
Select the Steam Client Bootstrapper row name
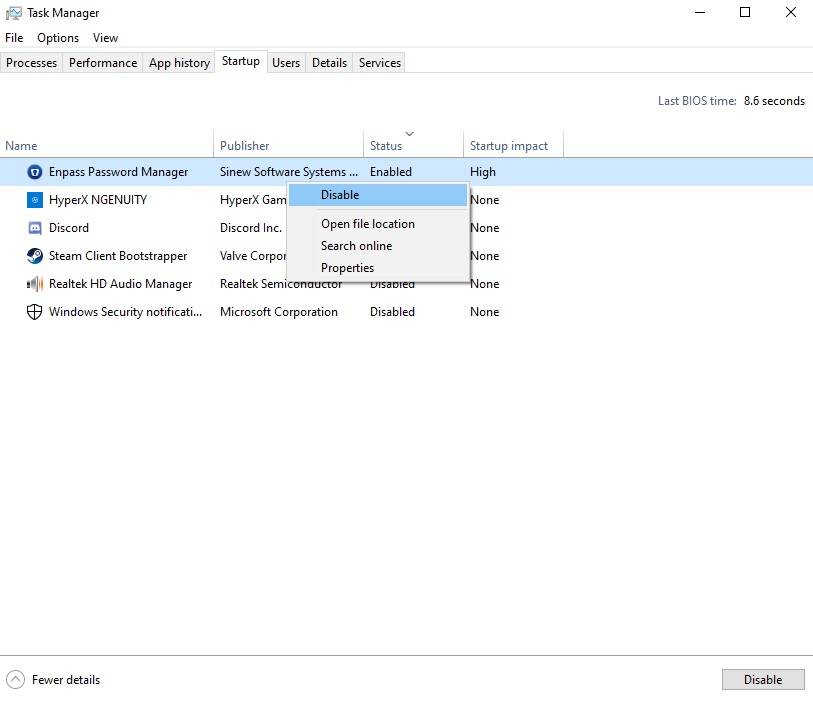point(118,256)
